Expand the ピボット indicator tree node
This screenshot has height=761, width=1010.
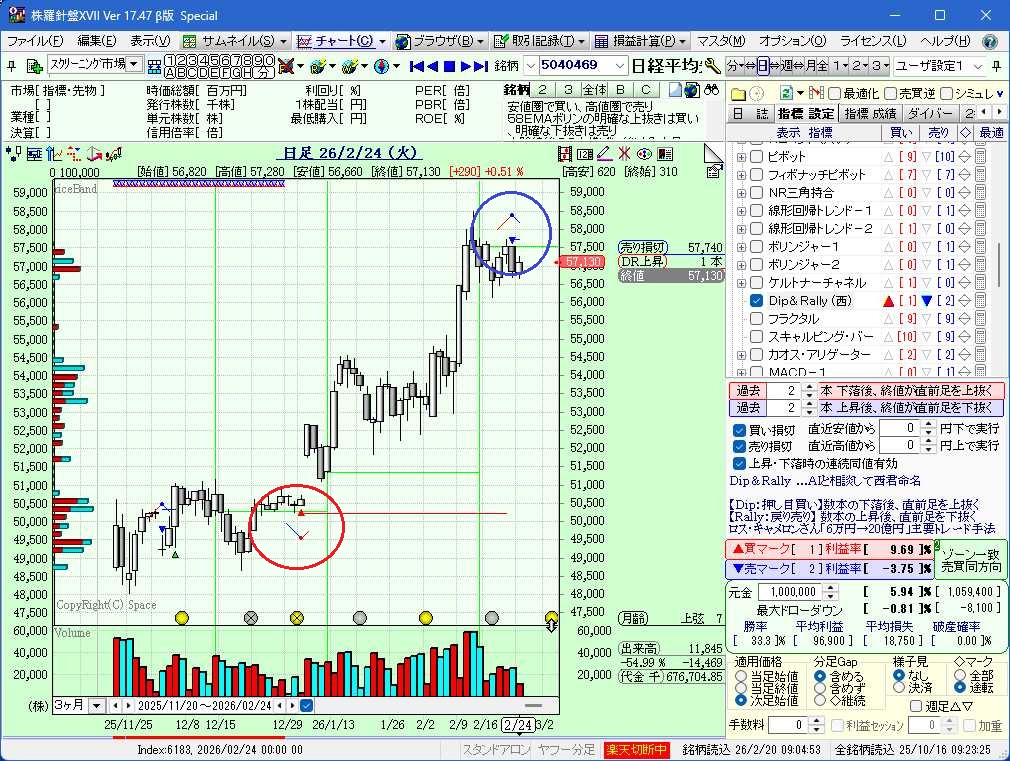pos(741,157)
